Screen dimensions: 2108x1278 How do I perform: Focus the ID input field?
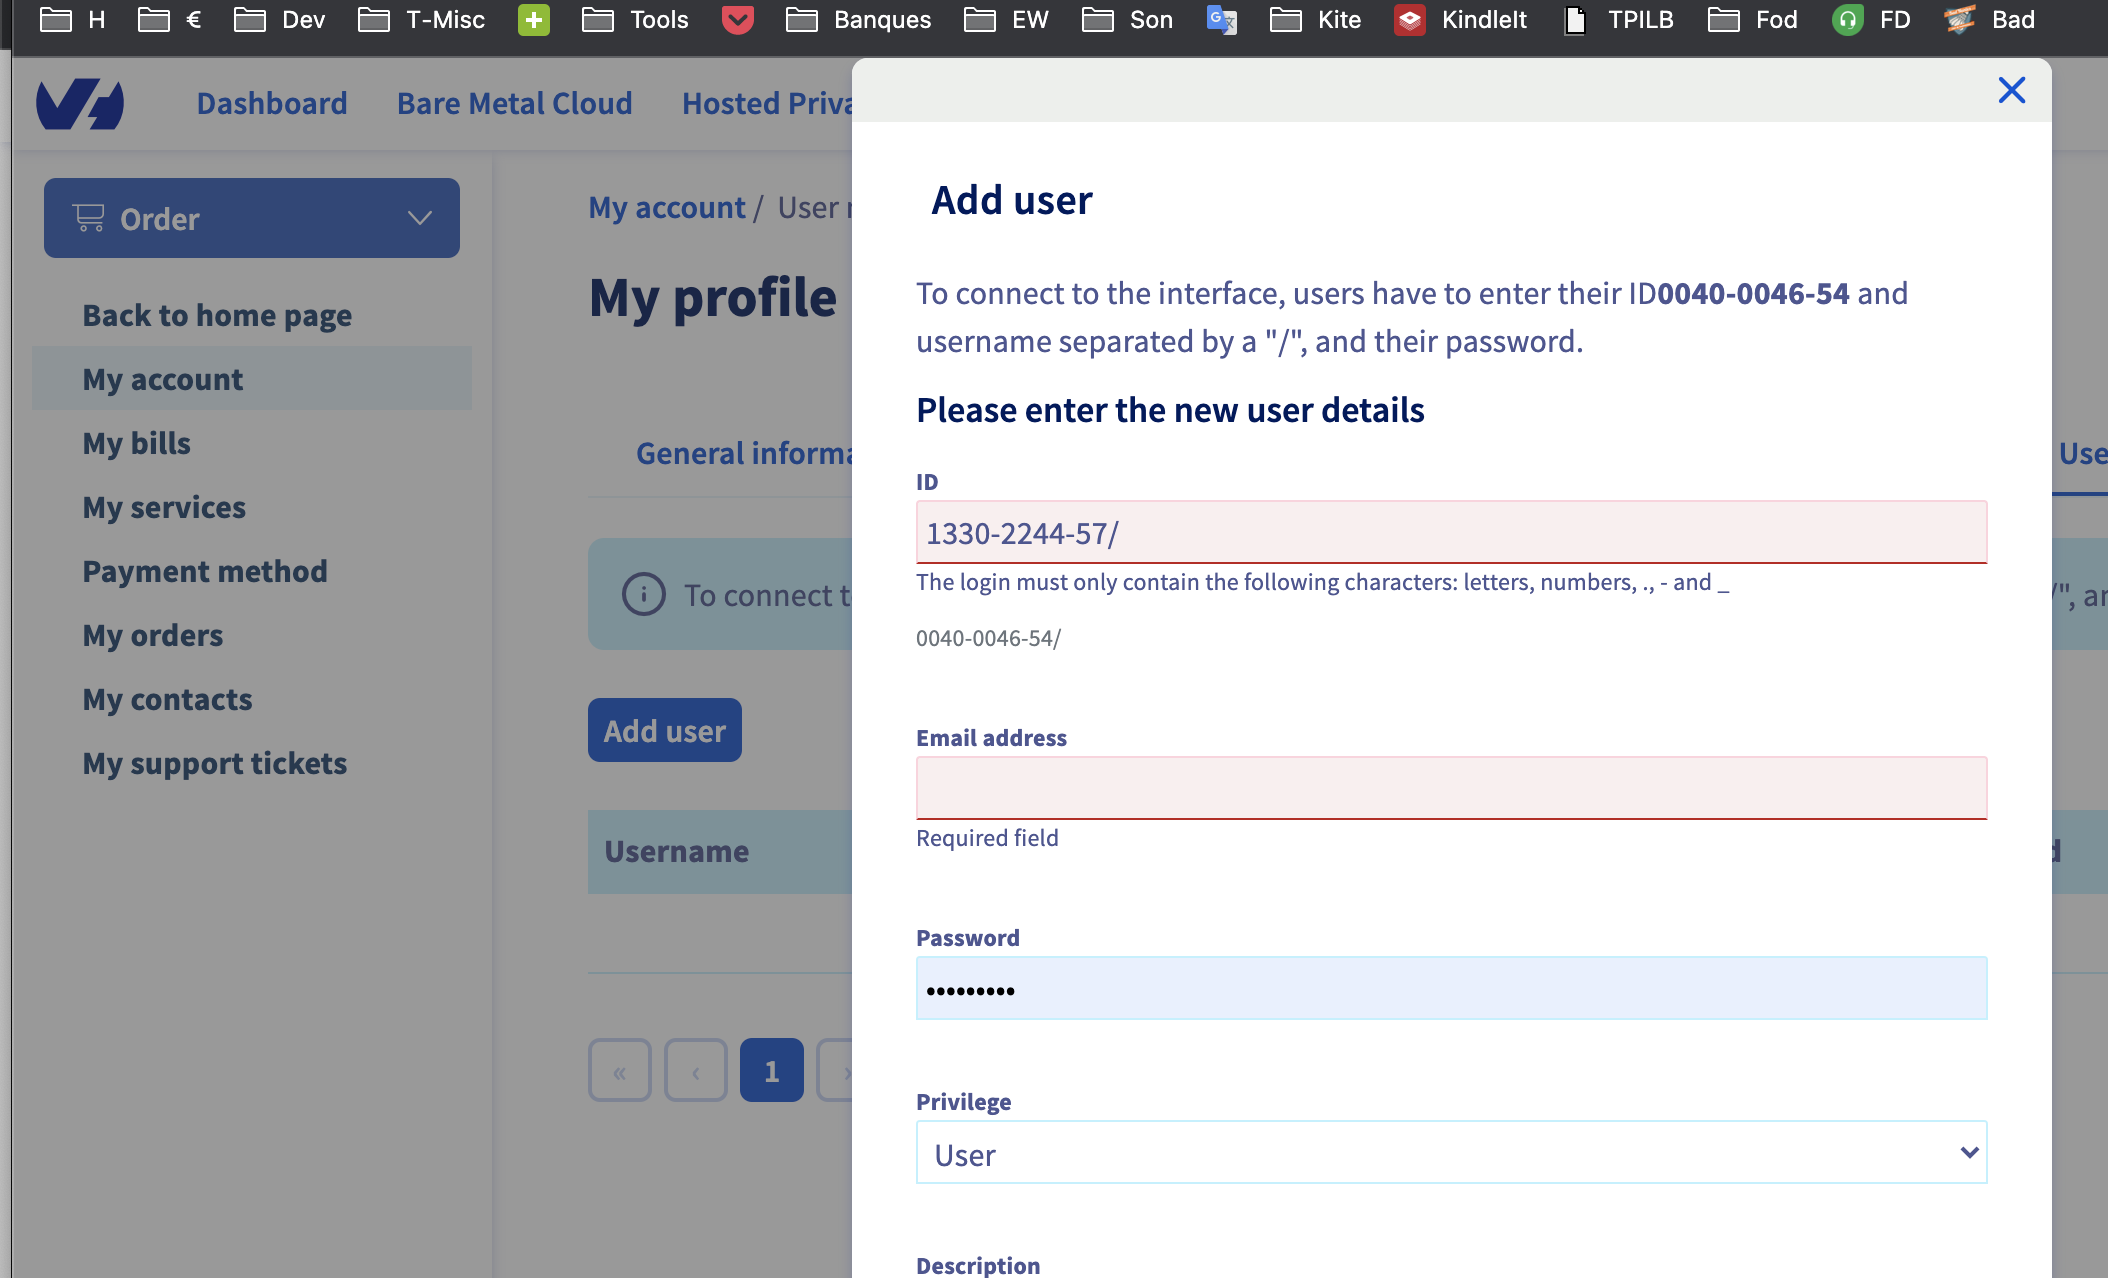point(1451,532)
